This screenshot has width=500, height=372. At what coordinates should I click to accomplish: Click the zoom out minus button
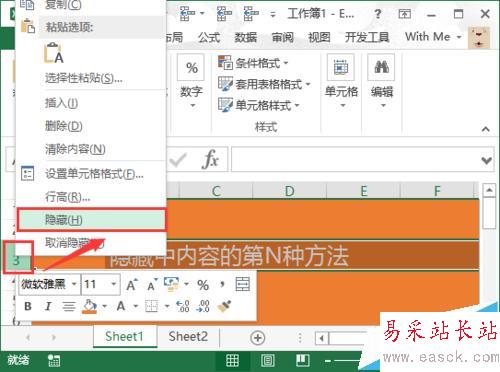click(328, 361)
